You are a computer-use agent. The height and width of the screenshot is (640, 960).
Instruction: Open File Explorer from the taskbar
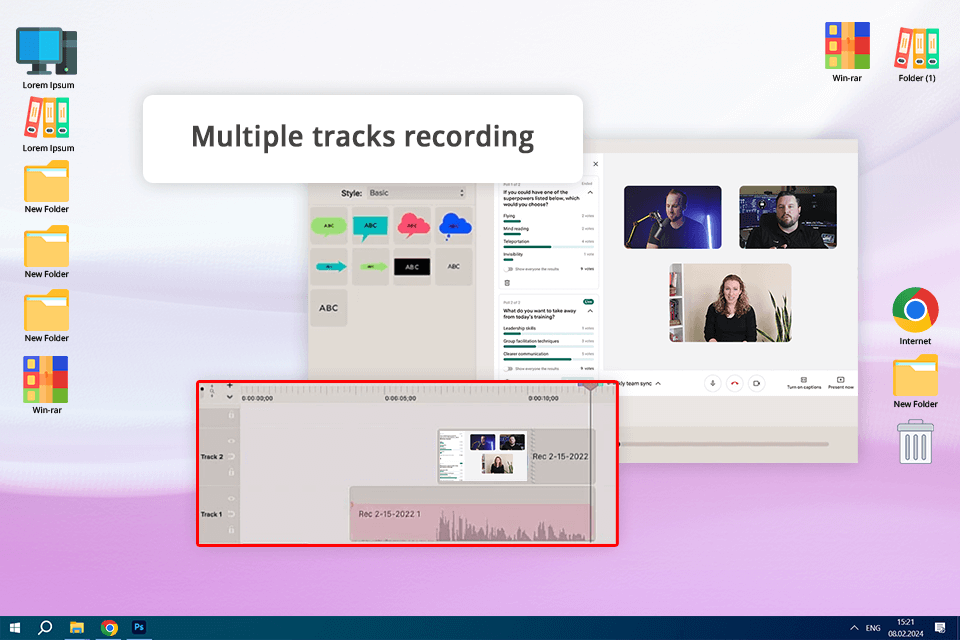[77, 628]
